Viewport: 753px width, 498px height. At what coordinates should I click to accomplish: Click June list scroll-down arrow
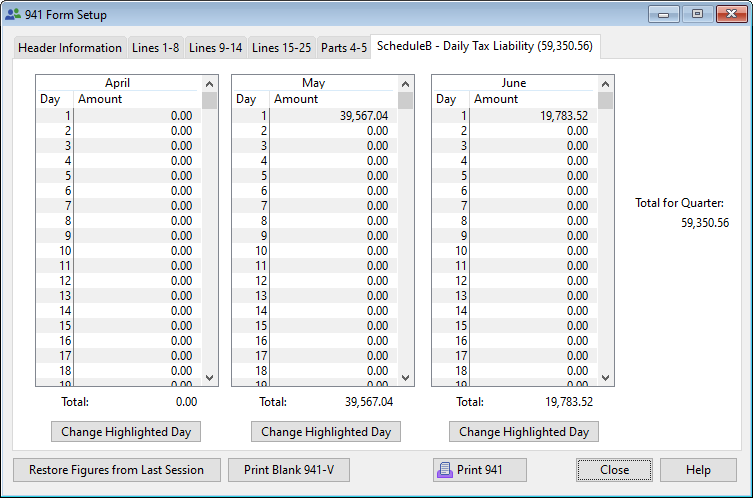tap(606, 377)
